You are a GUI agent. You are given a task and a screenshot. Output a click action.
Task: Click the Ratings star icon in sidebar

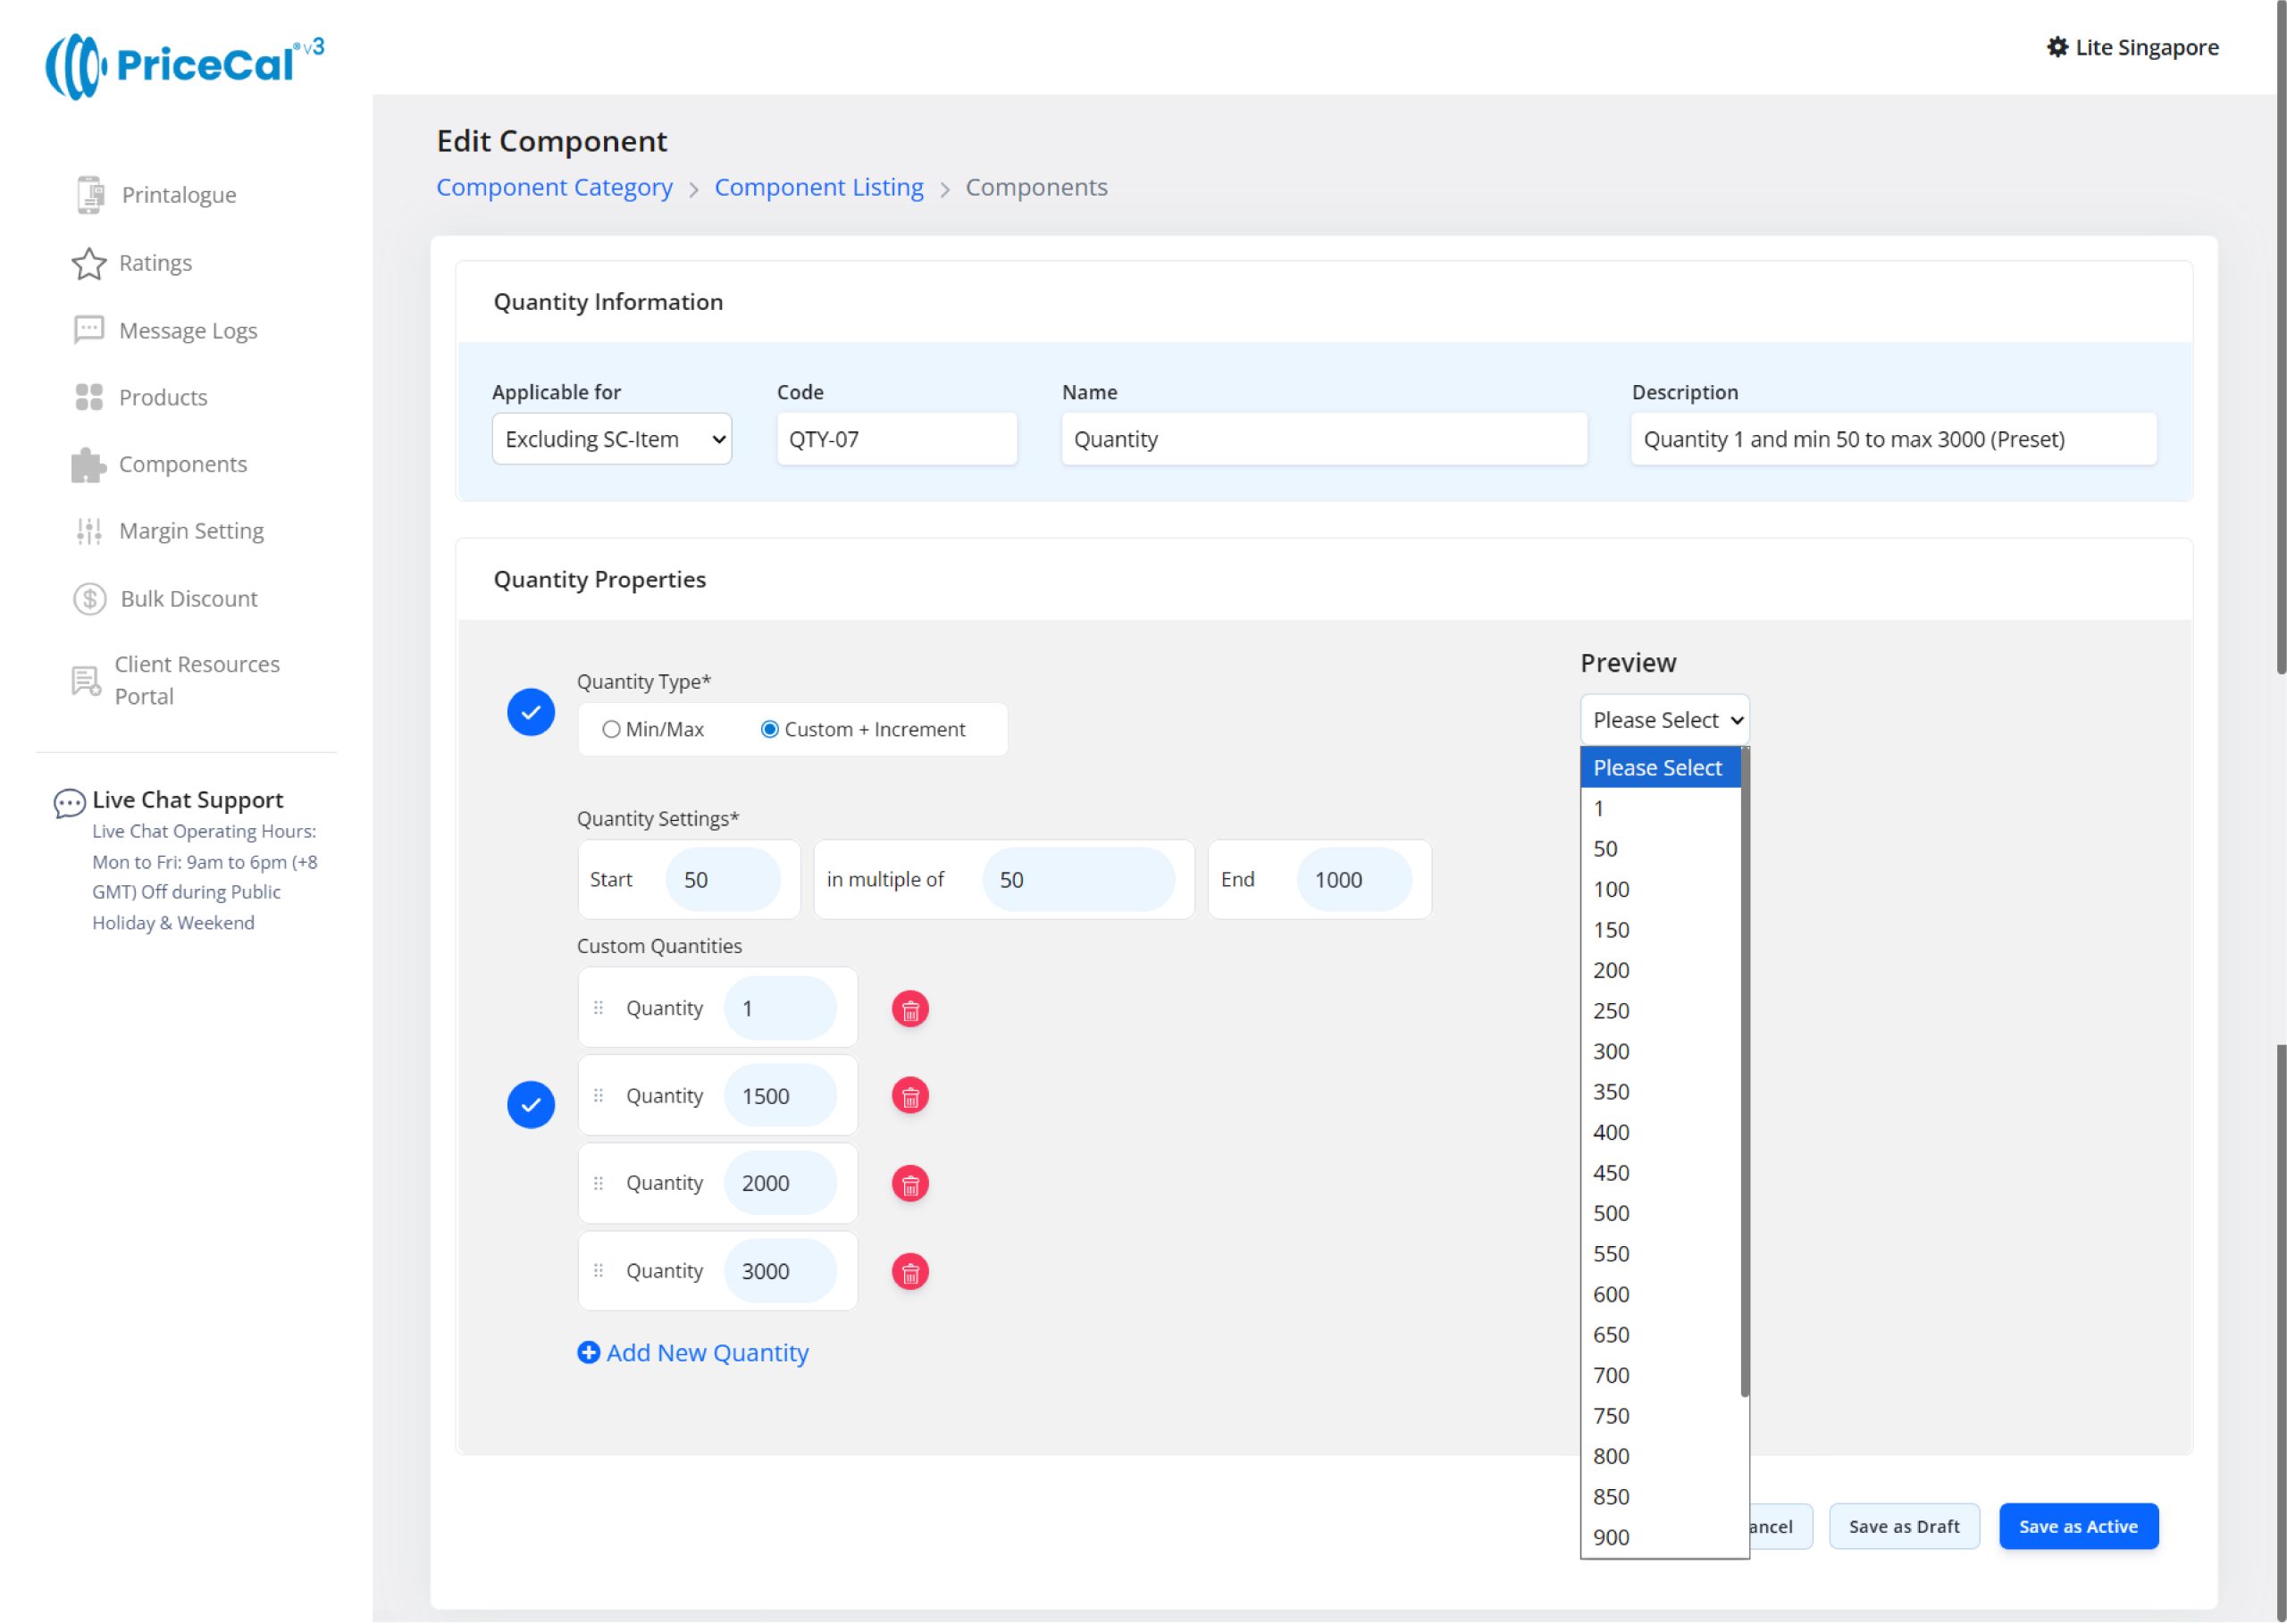[89, 263]
